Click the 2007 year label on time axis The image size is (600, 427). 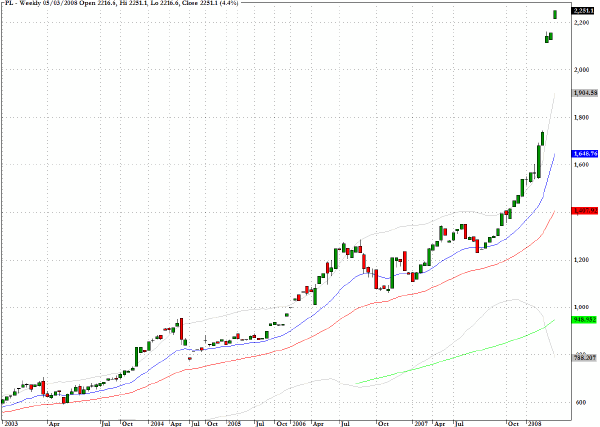(421, 424)
